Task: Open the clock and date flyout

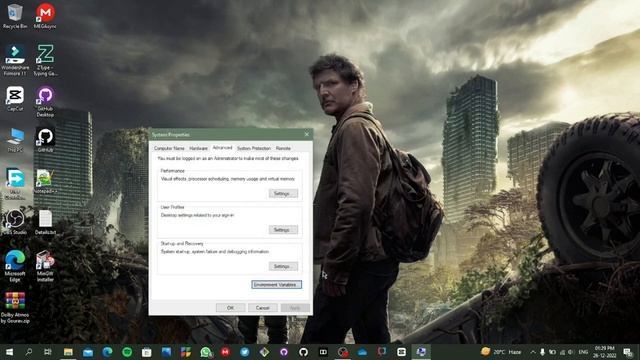Action: [x=605, y=352]
